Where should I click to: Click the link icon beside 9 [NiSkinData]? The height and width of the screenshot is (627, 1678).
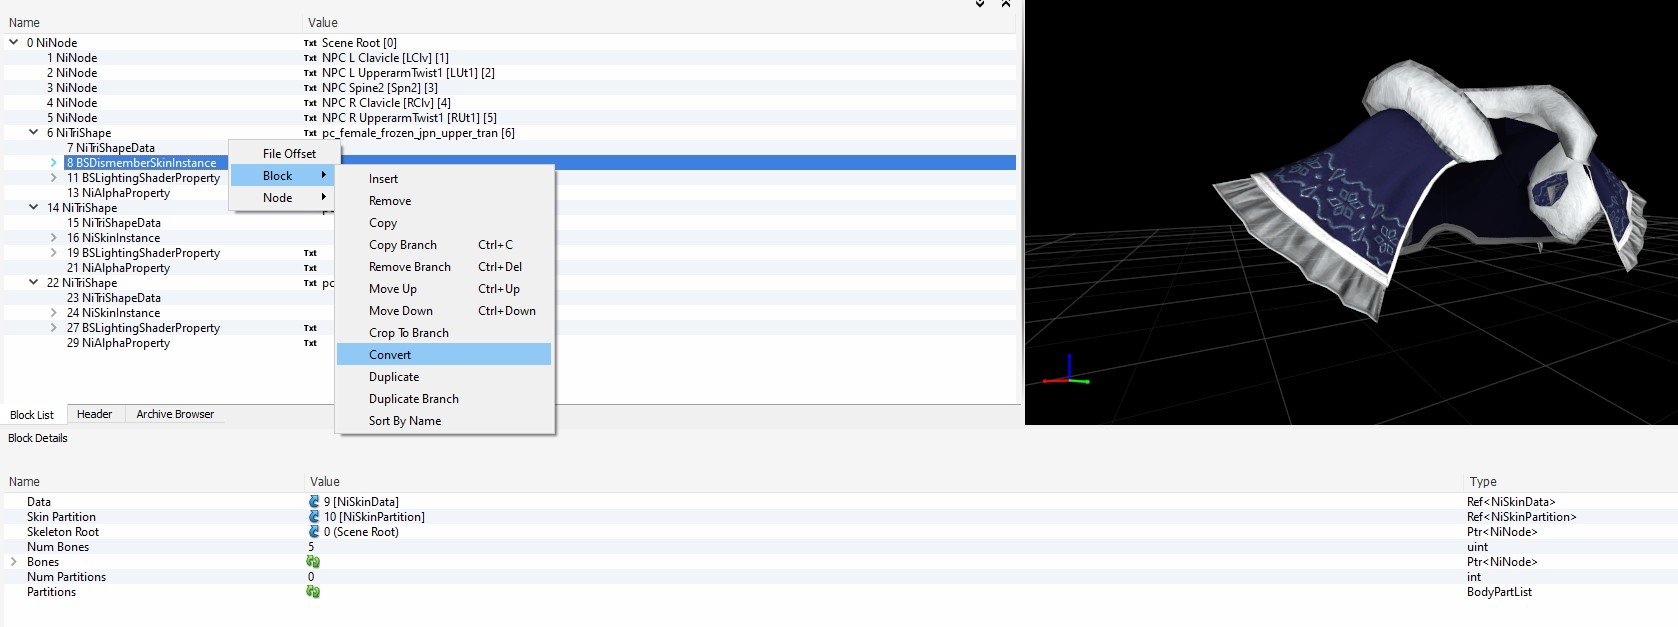pos(313,502)
